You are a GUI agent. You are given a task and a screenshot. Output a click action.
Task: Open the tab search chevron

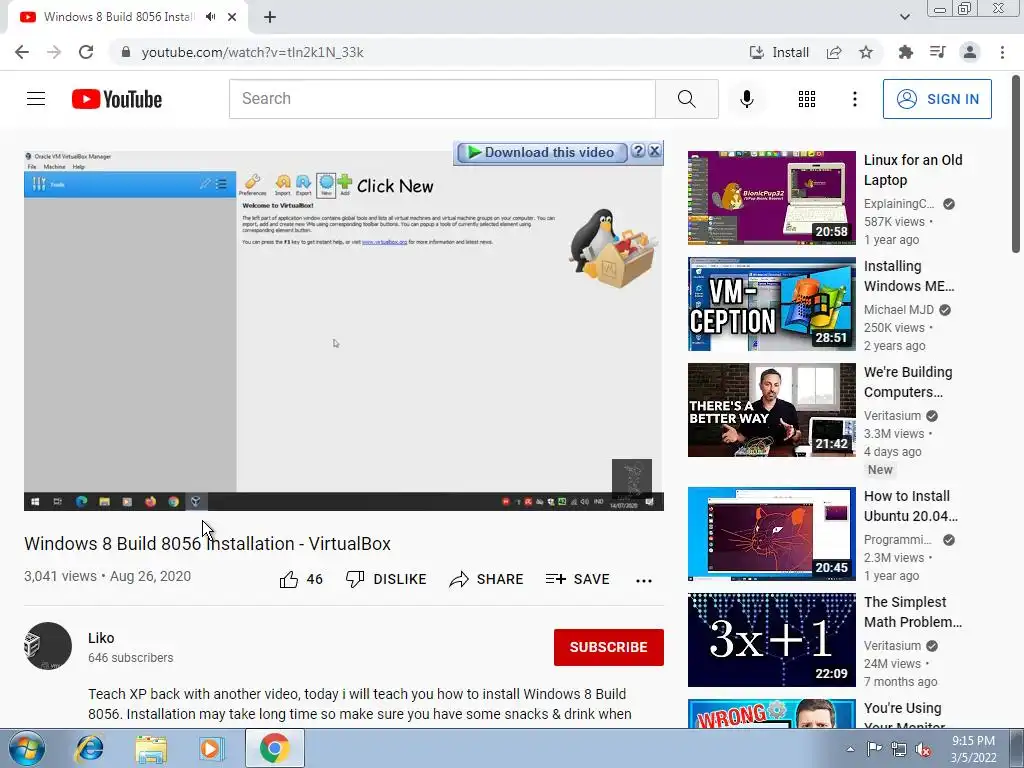tap(904, 17)
